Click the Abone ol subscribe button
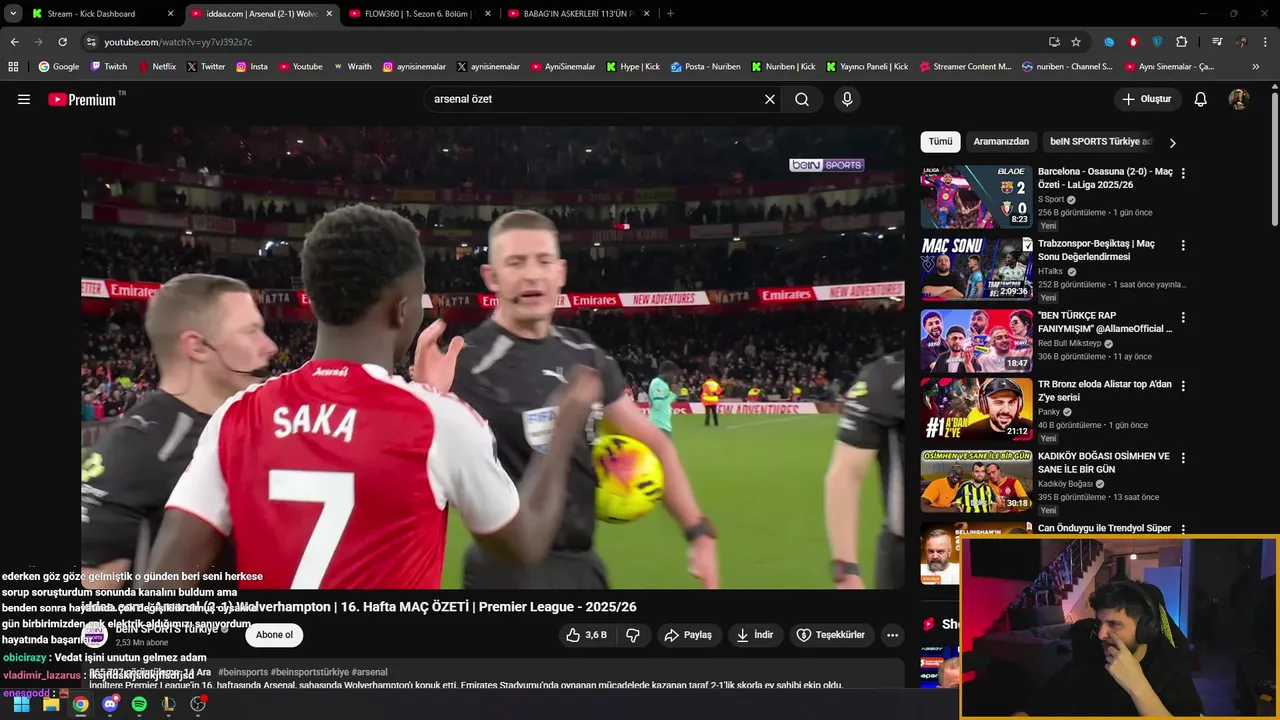The width and height of the screenshot is (1280, 720). [274, 635]
